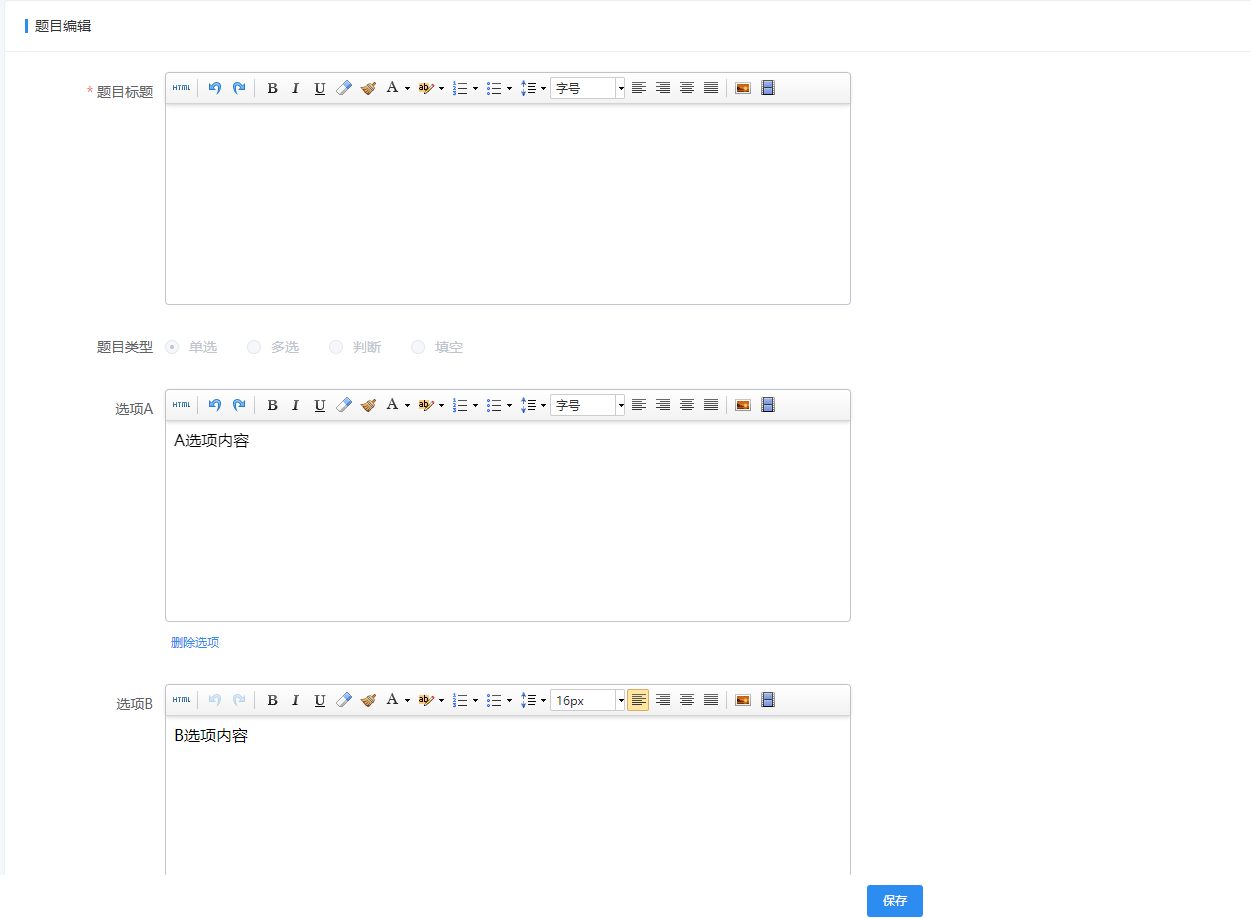1251x918 pixels.
Task: Open unordered list dropdown arrow in 题目标题 editor
Action: click(x=509, y=88)
